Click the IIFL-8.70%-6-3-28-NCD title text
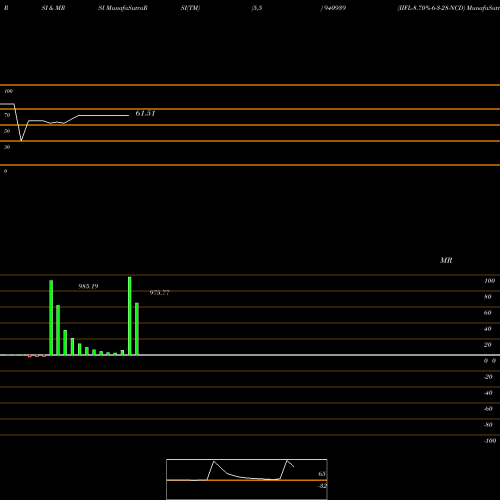This screenshot has height=500, width=500. coord(431,8)
